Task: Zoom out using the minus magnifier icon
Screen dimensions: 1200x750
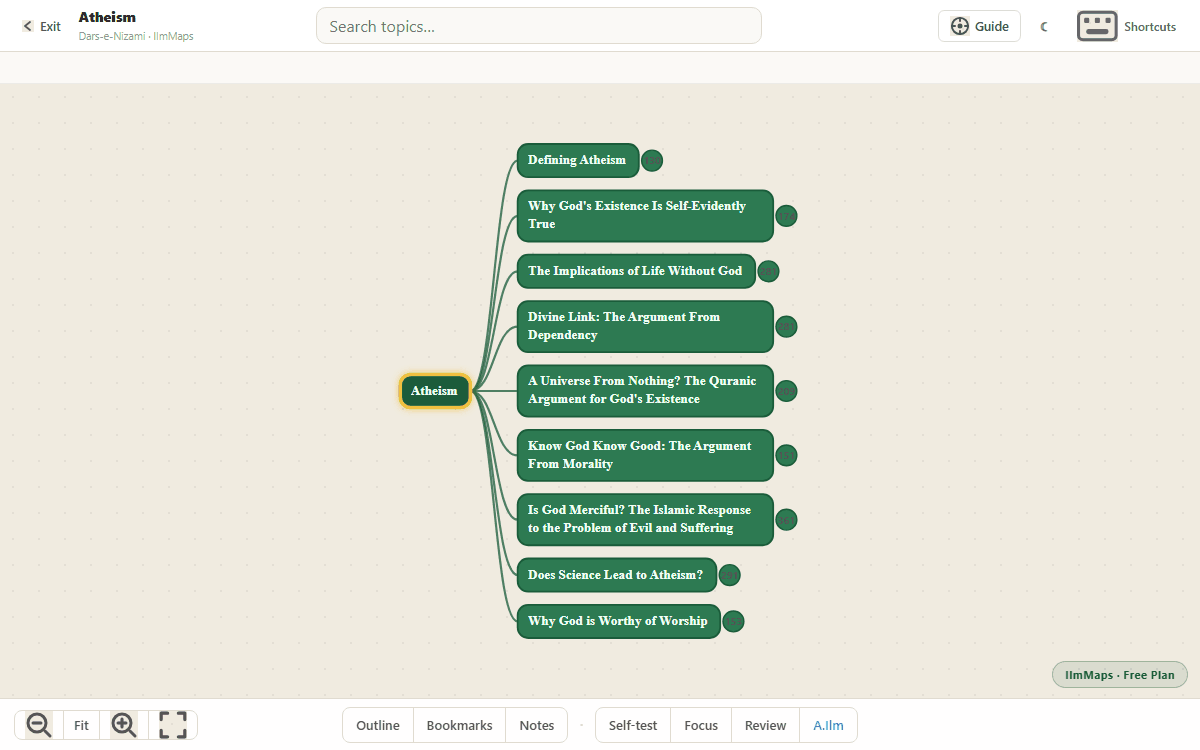Action: 39,725
